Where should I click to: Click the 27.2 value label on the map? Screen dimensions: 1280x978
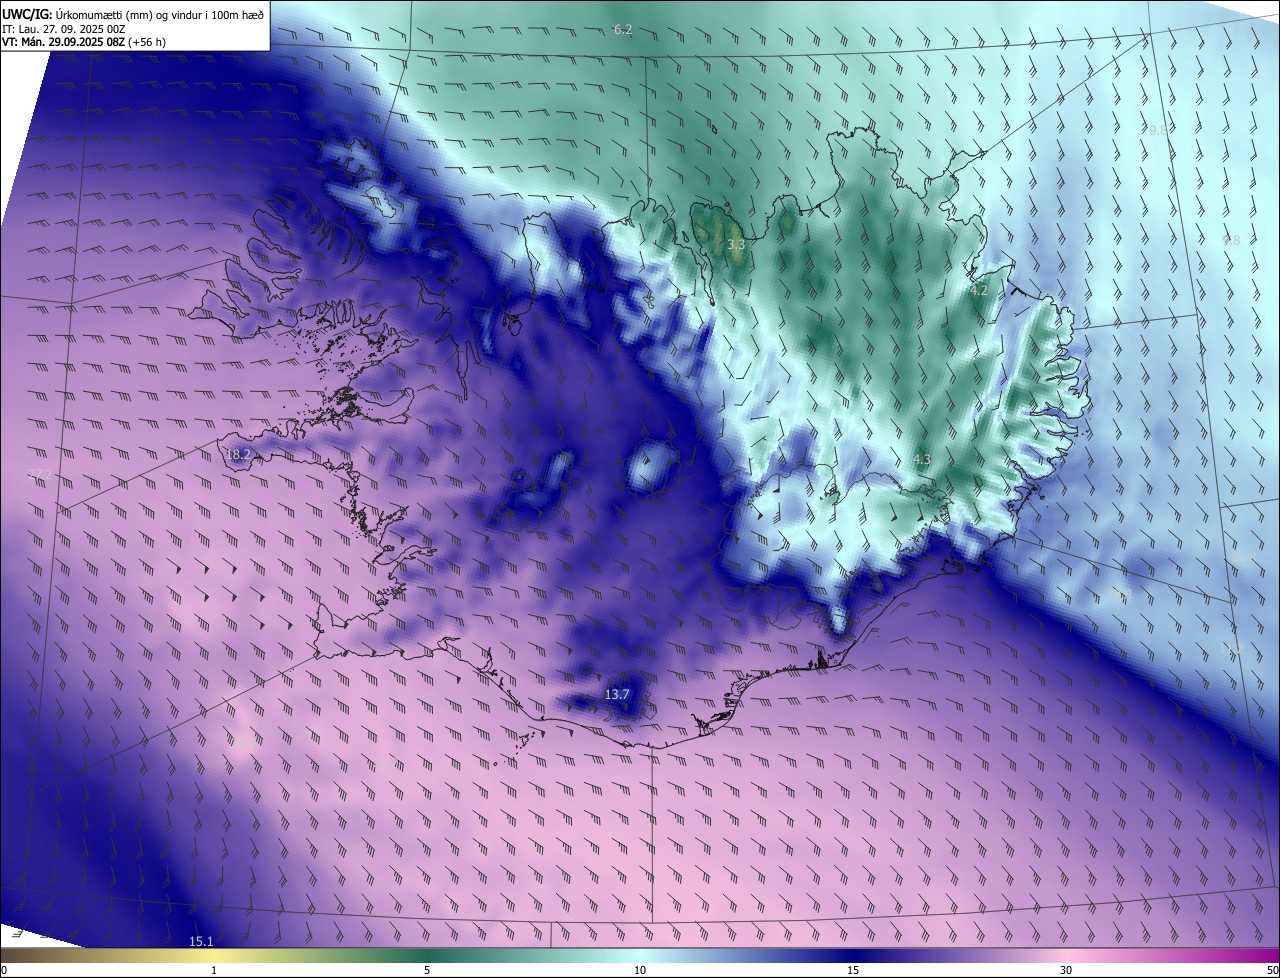coord(39,473)
